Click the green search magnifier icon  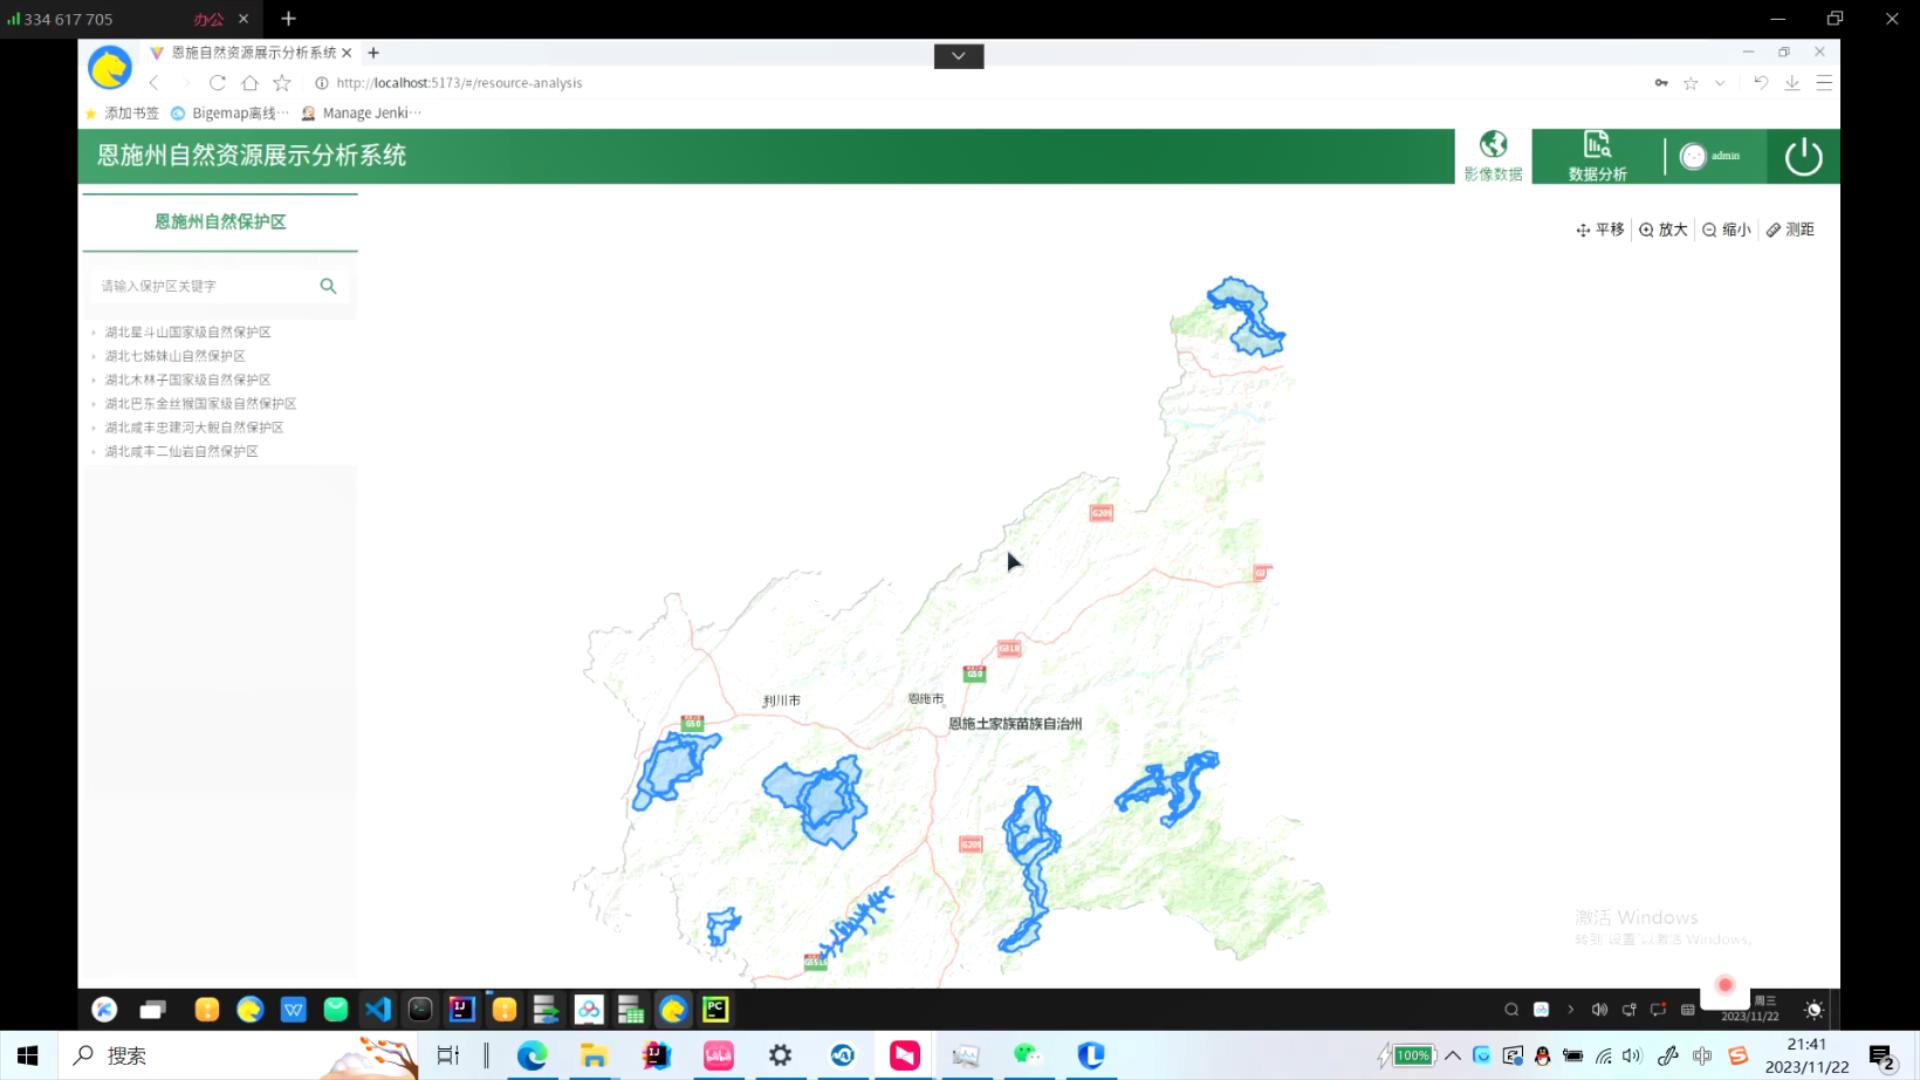[x=328, y=286]
